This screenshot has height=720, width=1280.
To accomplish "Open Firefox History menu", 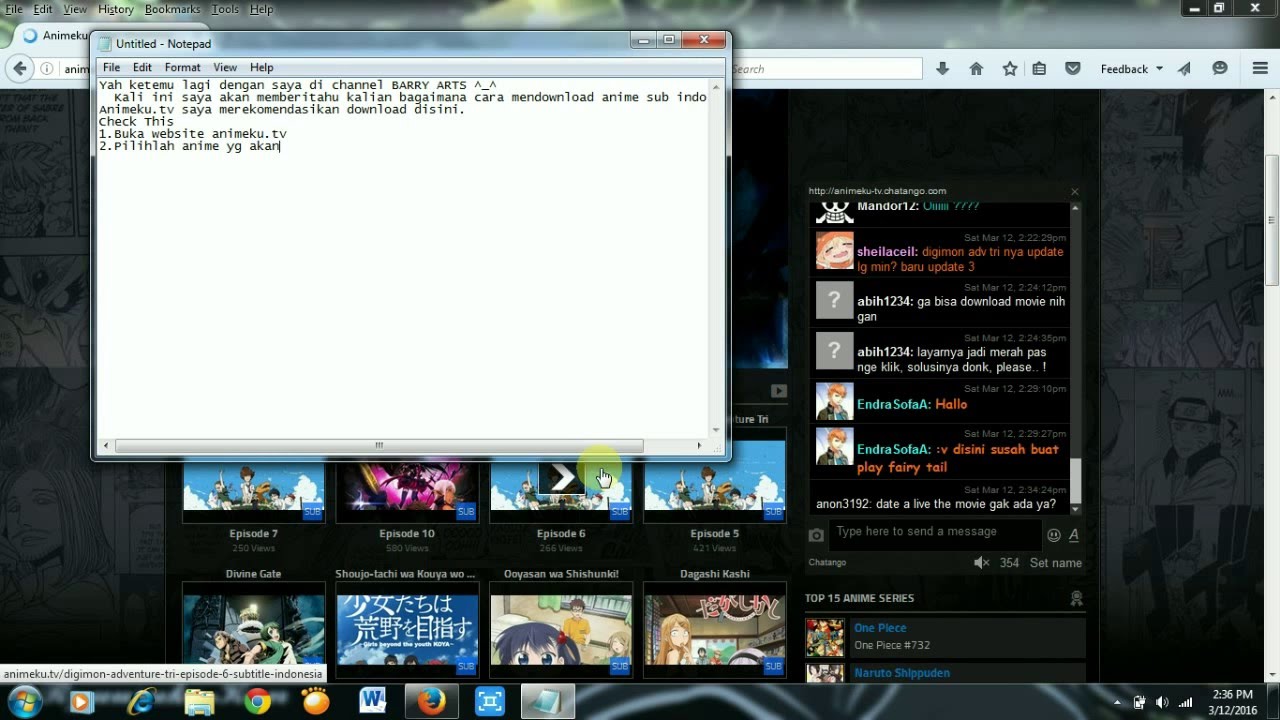I will point(115,9).
